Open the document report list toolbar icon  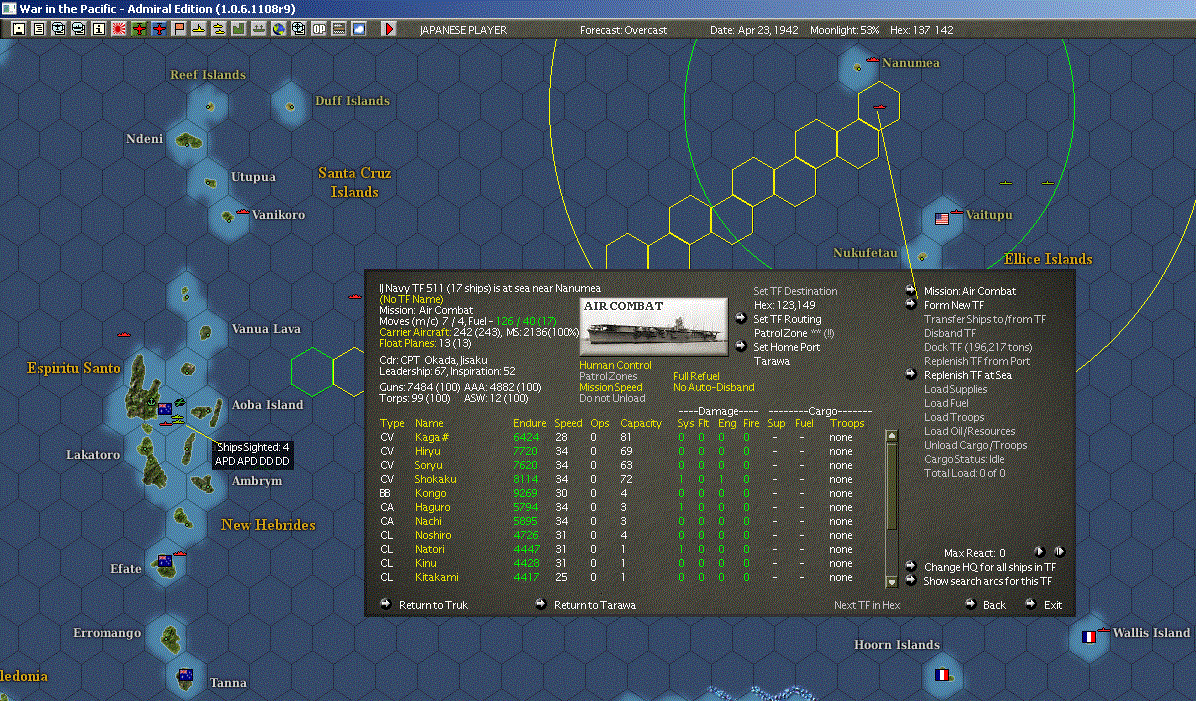click(x=39, y=29)
